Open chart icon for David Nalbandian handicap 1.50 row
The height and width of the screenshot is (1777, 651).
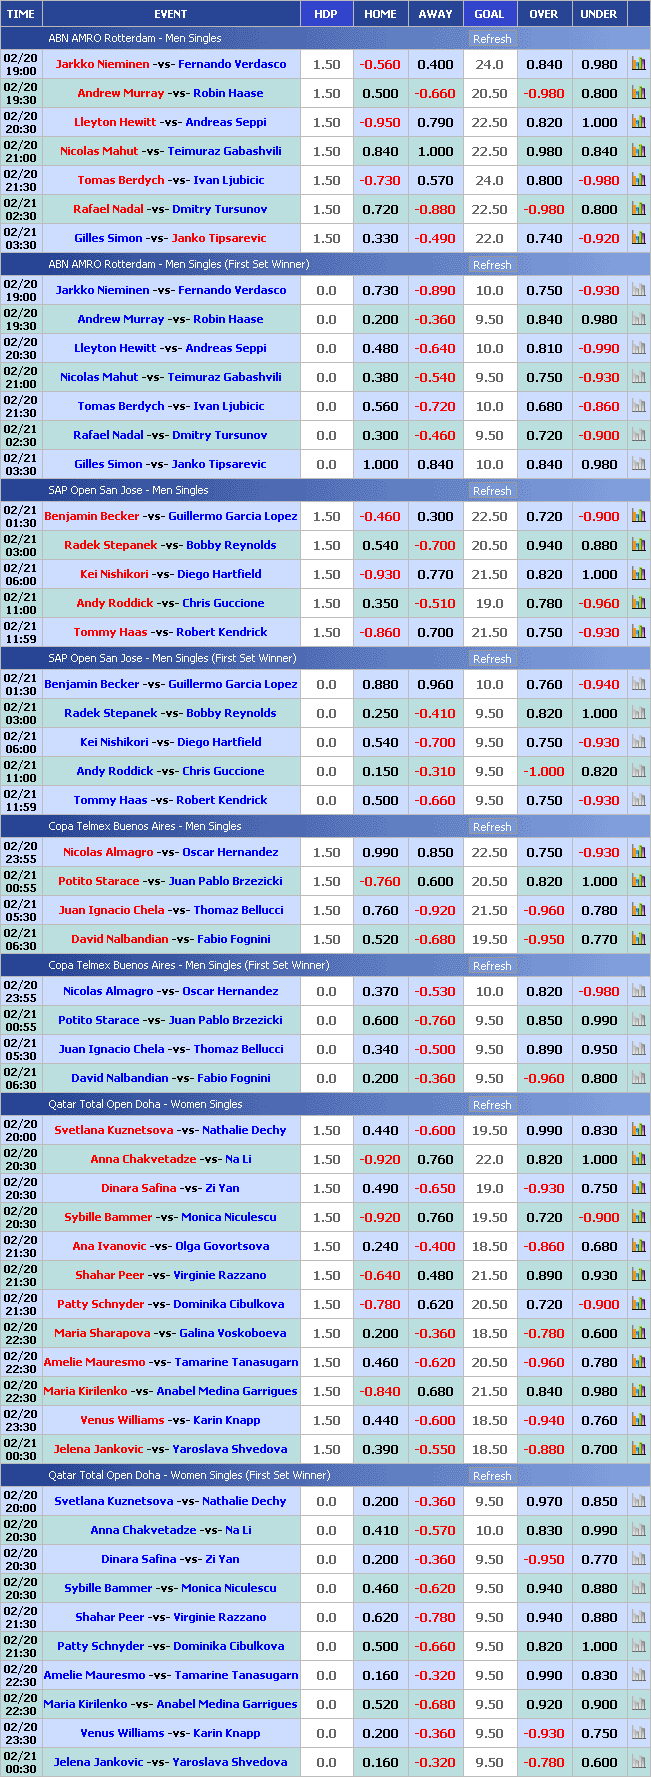638,939
